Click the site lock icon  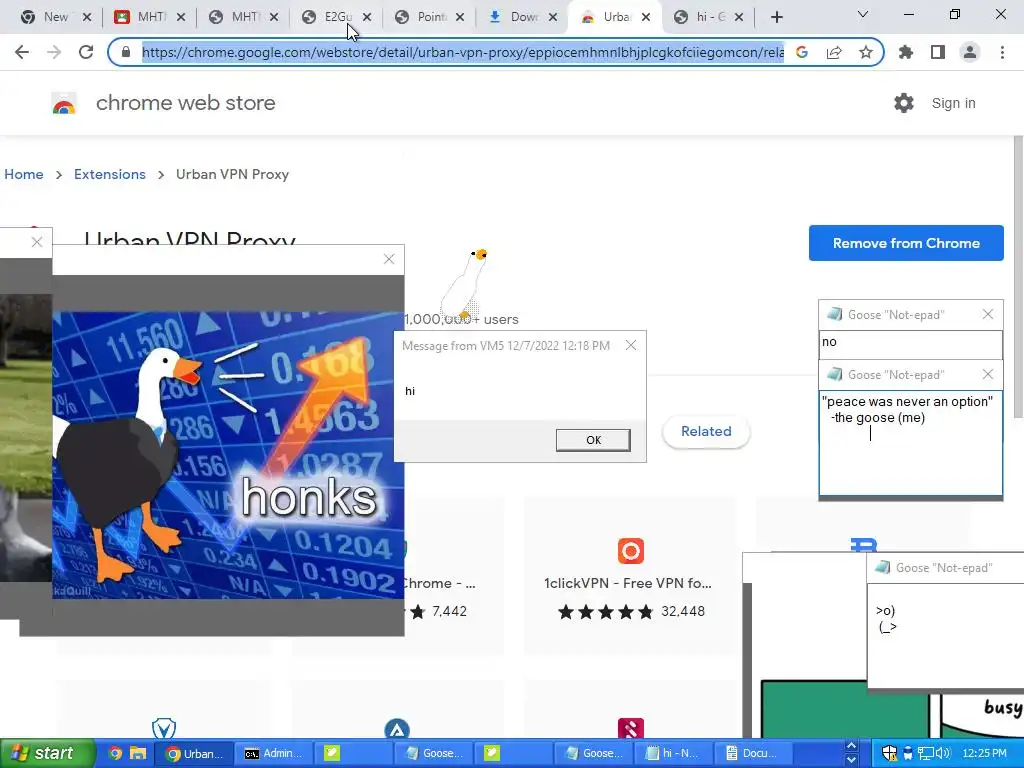pyautogui.click(x=126, y=52)
